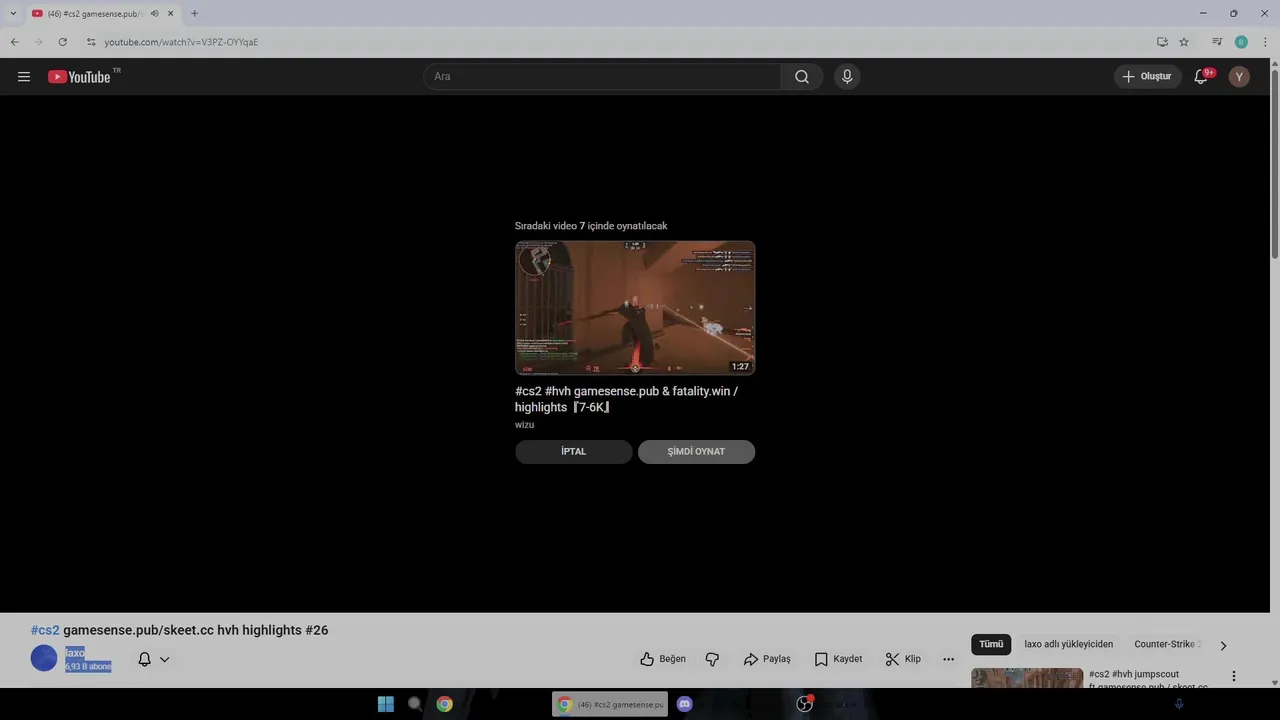This screenshot has width=1280, height=720.
Task: Start voice search with the microphone
Action: pos(847,77)
